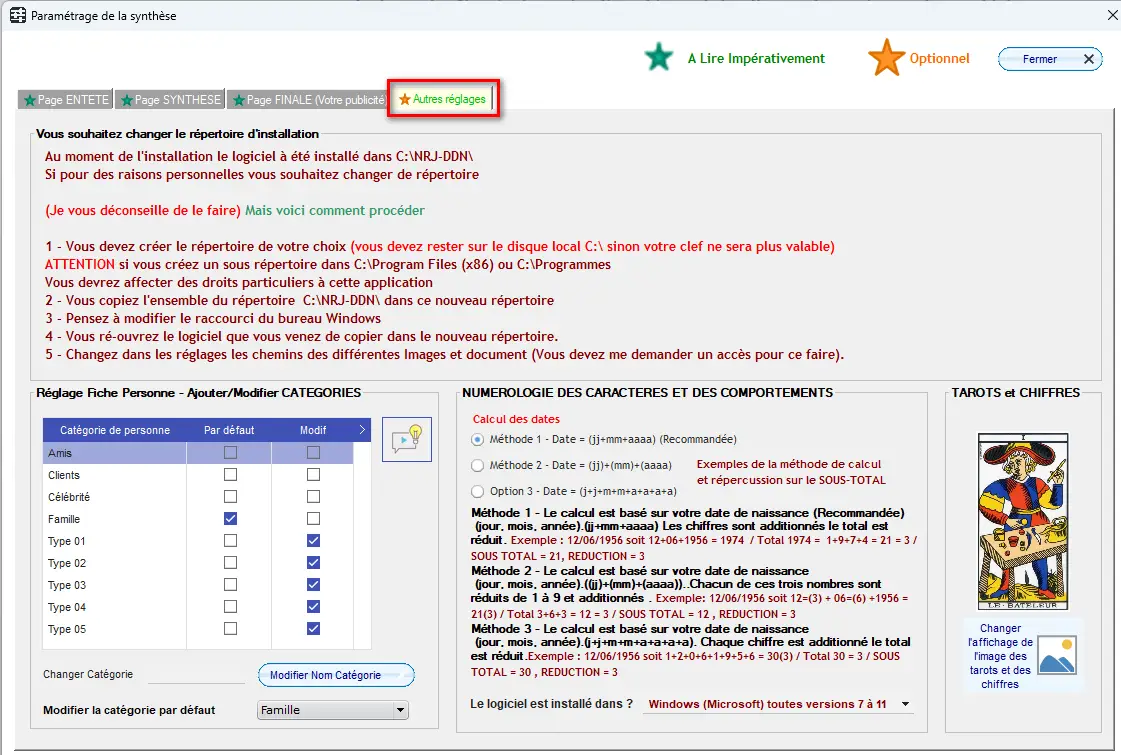Click the lightbulb help icon beside categories table
Image resolution: width=1121 pixels, height=755 pixels.
[407, 439]
